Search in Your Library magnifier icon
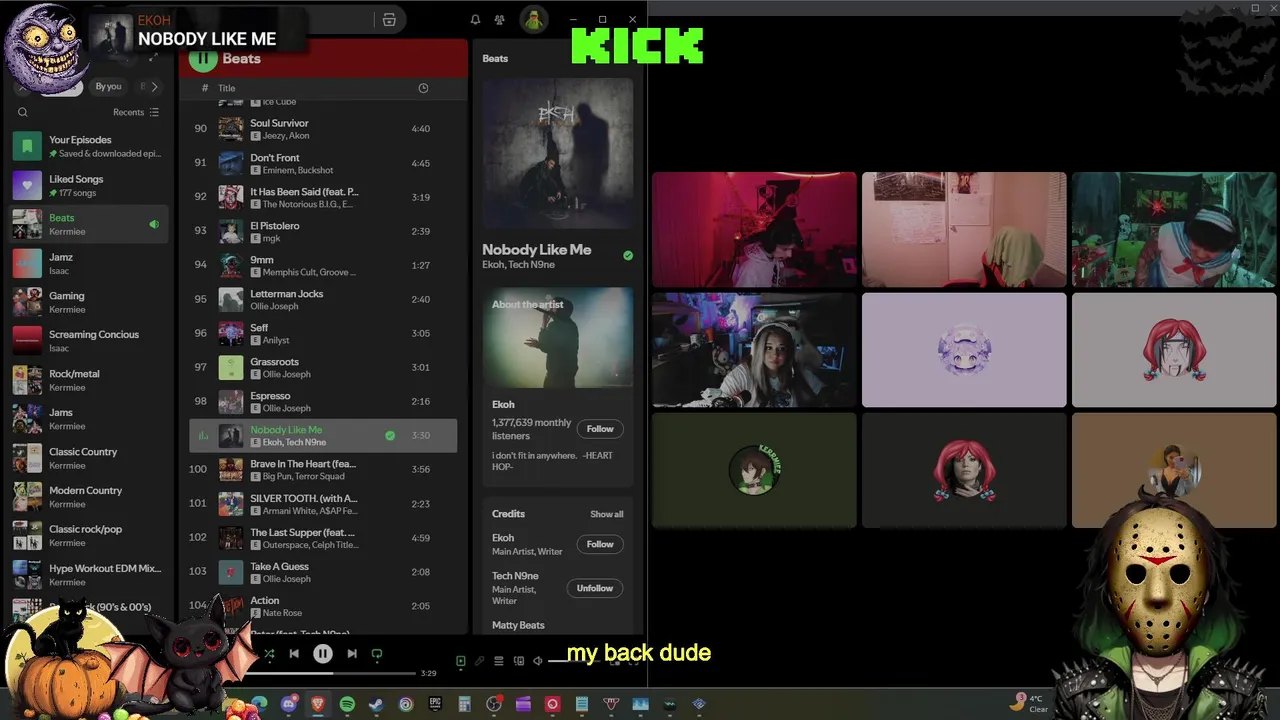The width and height of the screenshot is (1280, 720). click(x=23, y=112)
